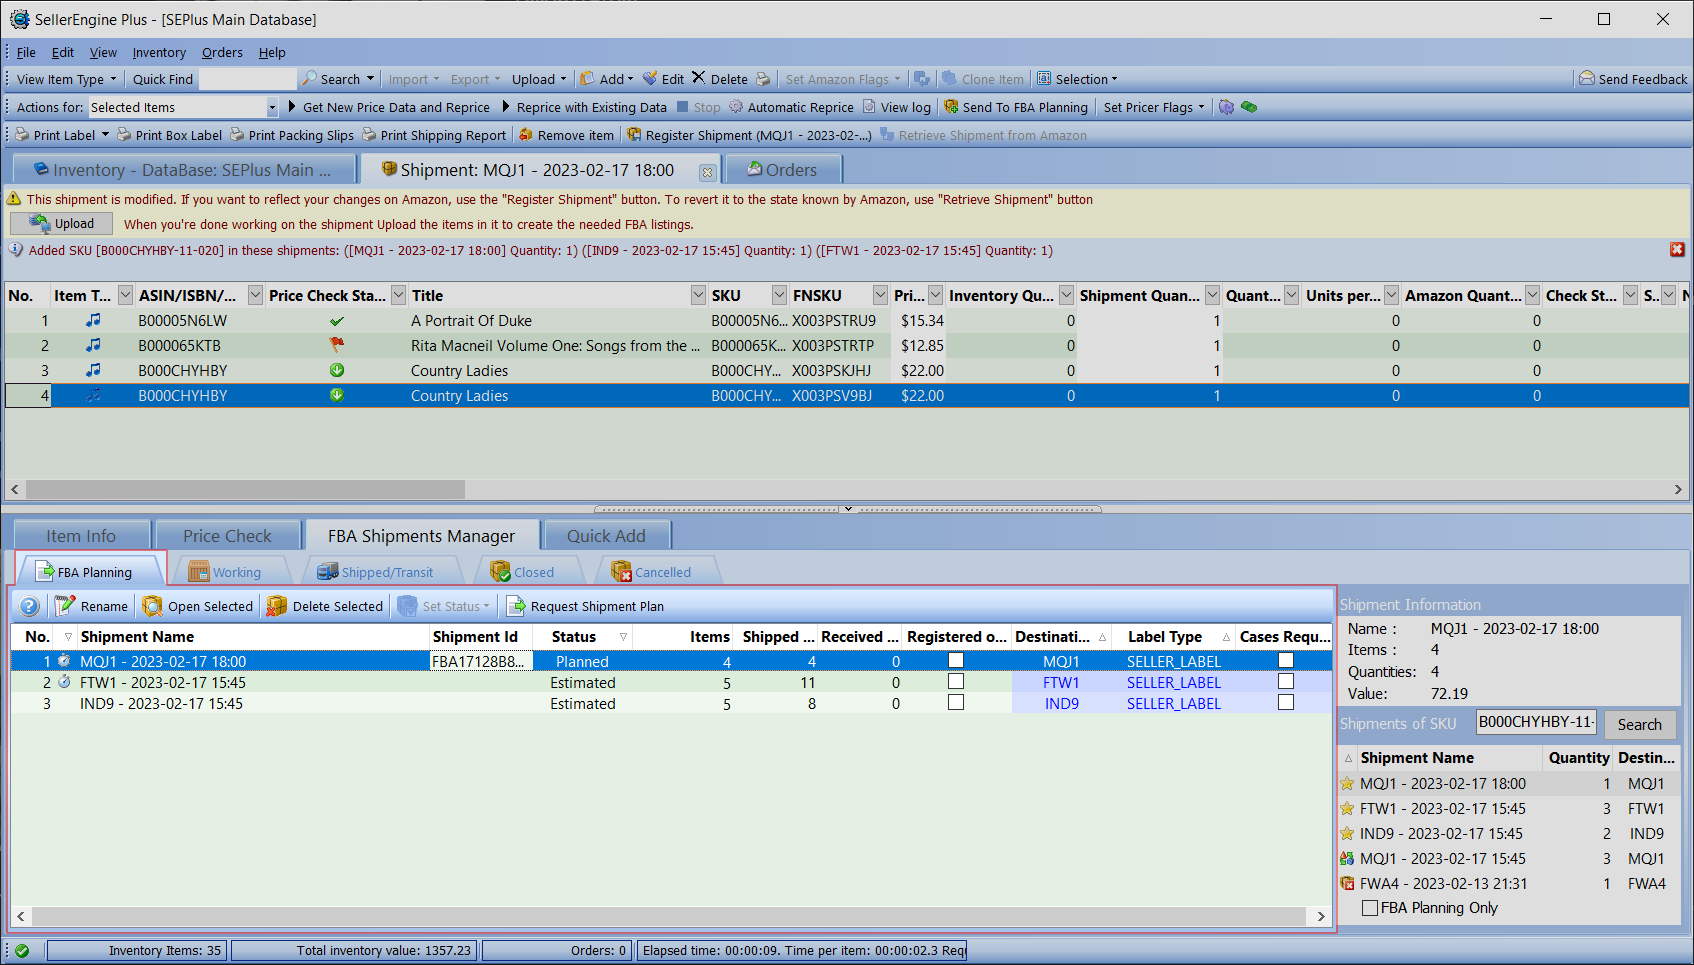The height and width of the screenshot is (965, 1694).
Task: Check Registered checkbox for MQJ1 shipment
Action: point(956,661)
